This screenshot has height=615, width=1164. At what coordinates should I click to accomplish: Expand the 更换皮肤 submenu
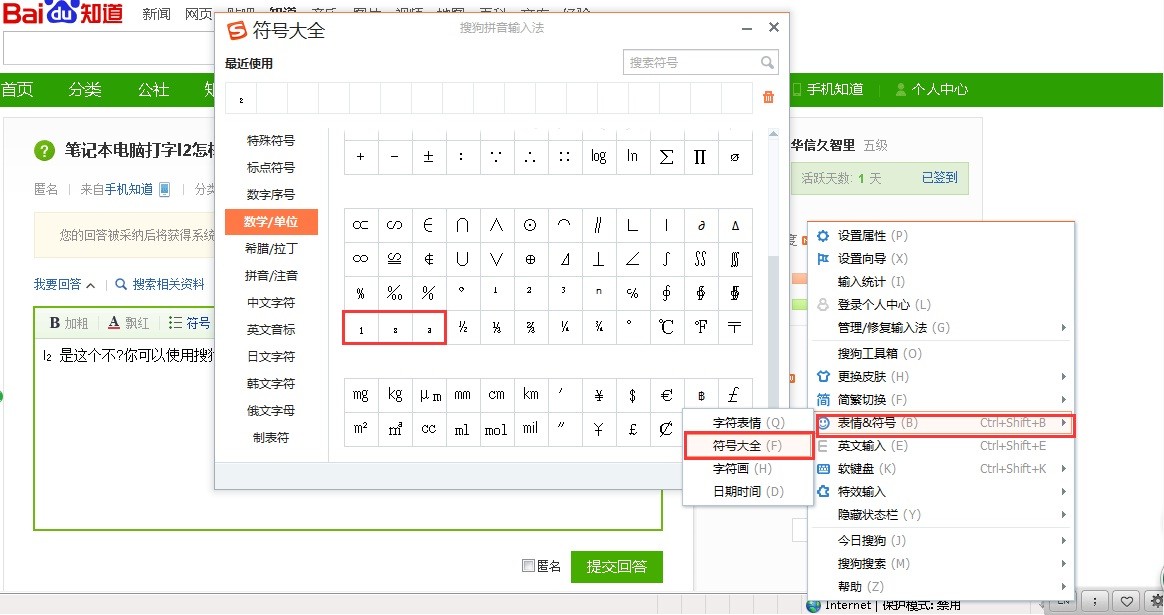[x=941, y=377]
